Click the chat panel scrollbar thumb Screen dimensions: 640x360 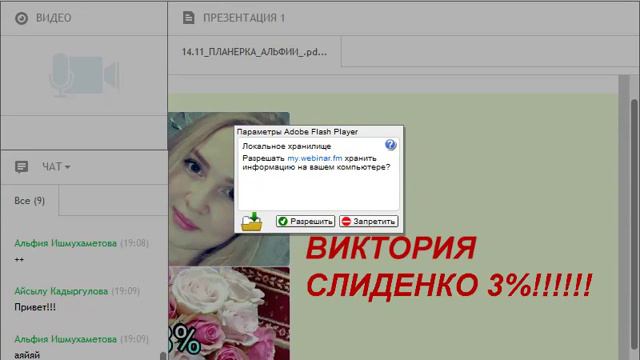pyautogui.click(x=163, y=356)
